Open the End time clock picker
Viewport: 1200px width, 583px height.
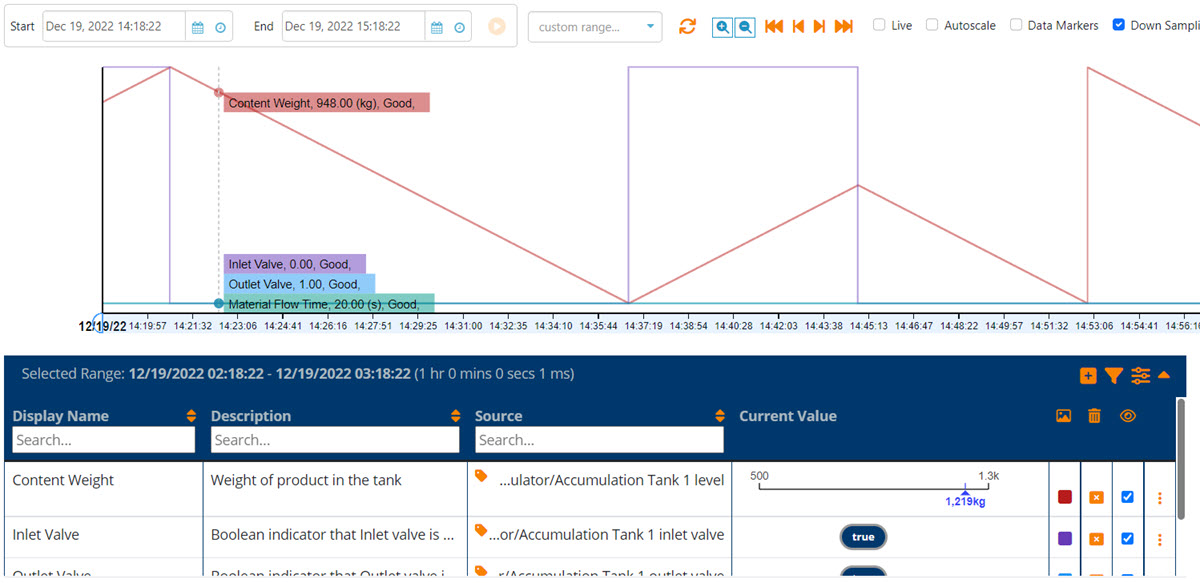(x=460, y=28)
